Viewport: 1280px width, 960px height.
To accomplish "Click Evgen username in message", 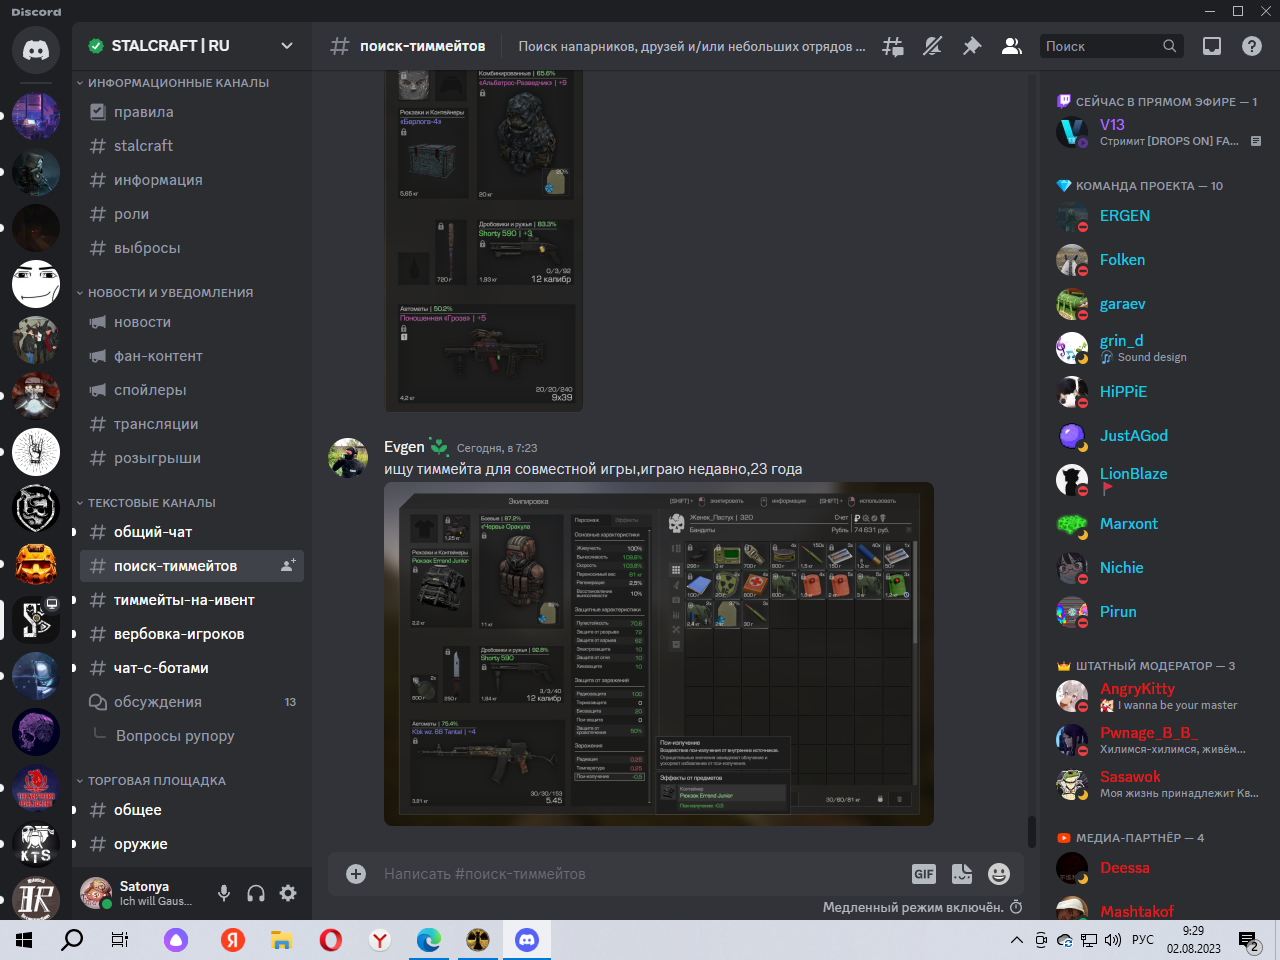I will coord(404,447).
